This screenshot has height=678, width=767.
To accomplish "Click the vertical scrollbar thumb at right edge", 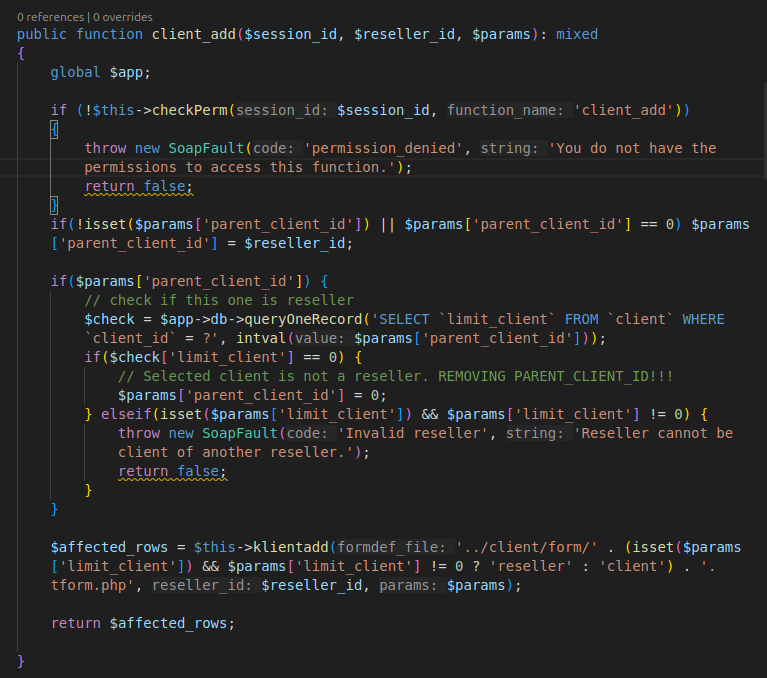I will pos(765,131).
